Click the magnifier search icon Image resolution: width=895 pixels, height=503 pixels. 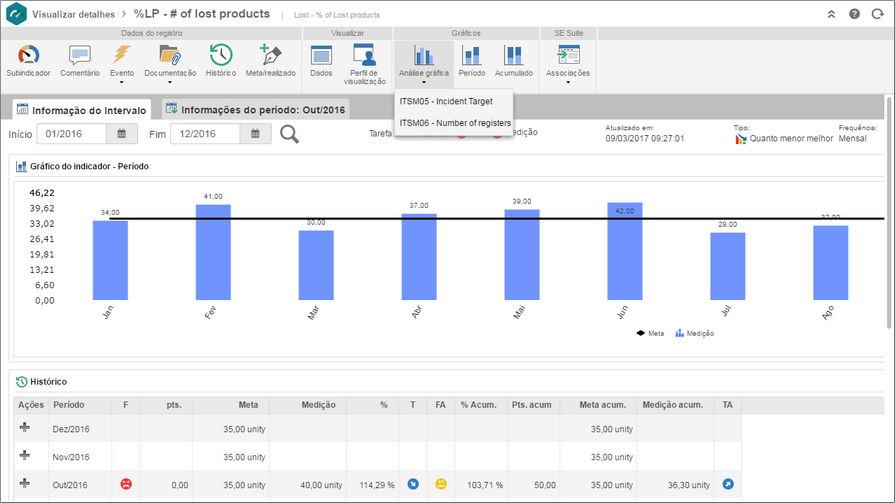(x=289, y=134)
